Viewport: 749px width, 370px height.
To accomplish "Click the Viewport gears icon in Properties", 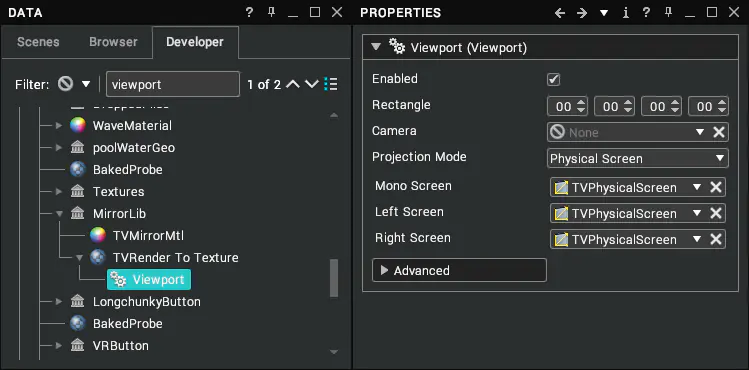I will click(x=396, y=47).
